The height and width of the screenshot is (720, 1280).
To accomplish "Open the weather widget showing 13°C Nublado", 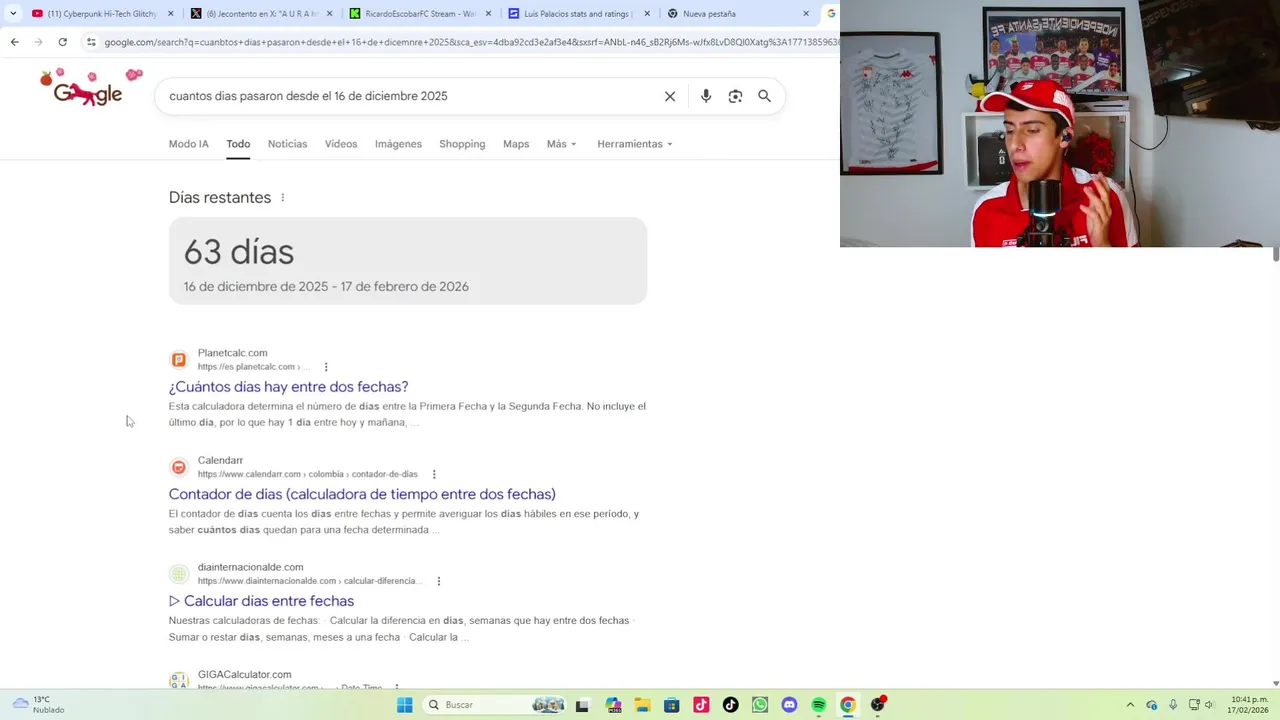I will point(38,705).
